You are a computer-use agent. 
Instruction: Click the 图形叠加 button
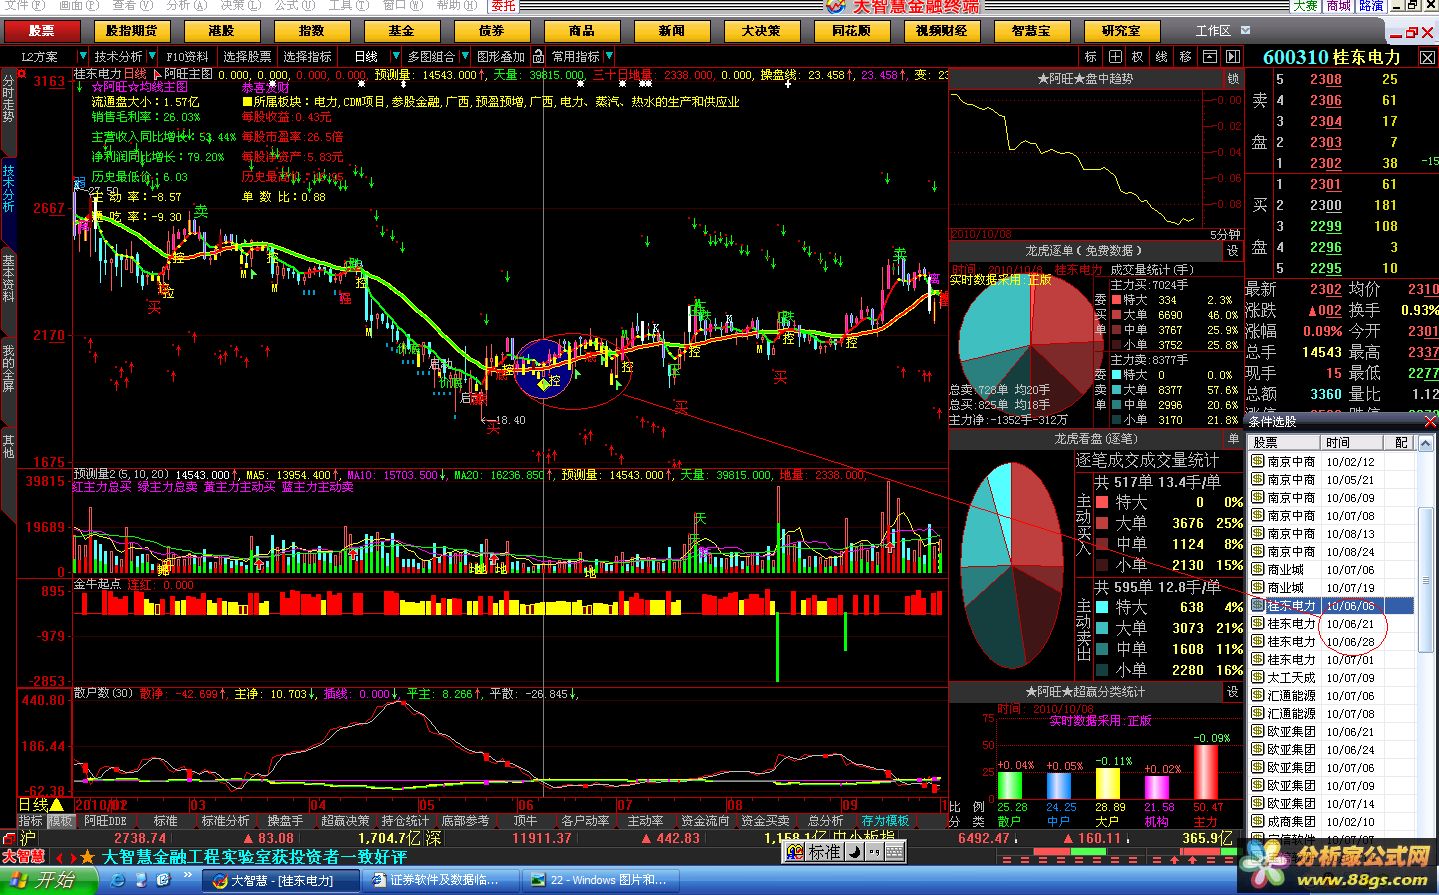(501, 57)
